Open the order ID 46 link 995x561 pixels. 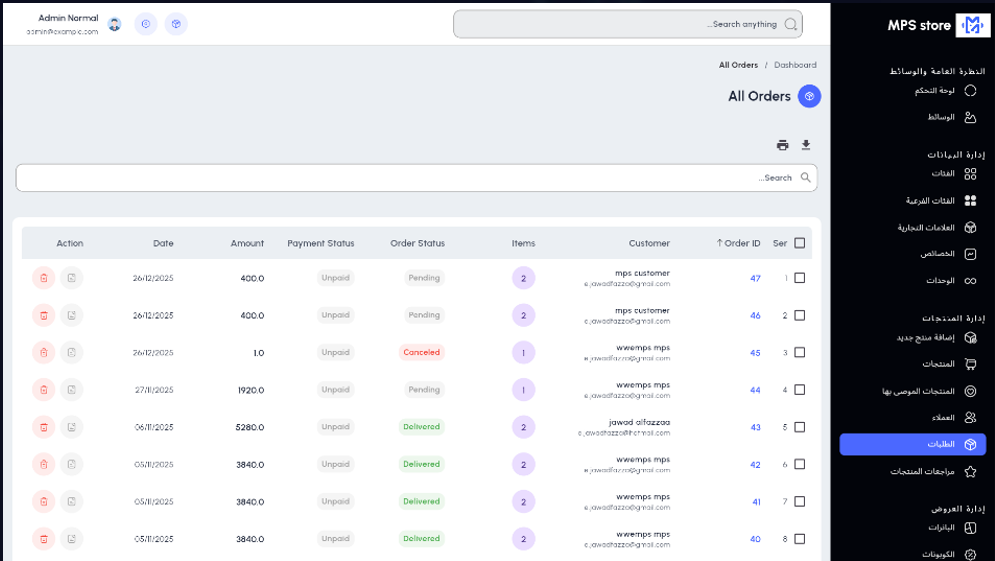[x=755, y=315]
